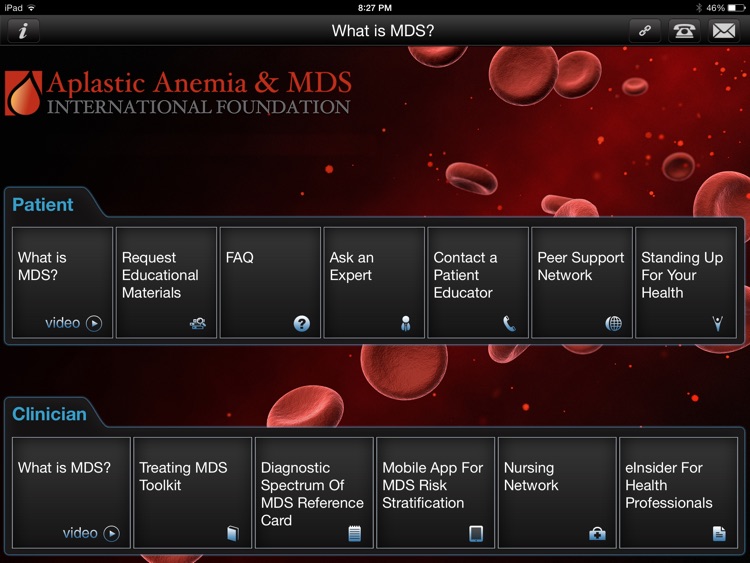Tap the Ask an Expert person icon
750x563 pixels.
[x=405, y=323]
